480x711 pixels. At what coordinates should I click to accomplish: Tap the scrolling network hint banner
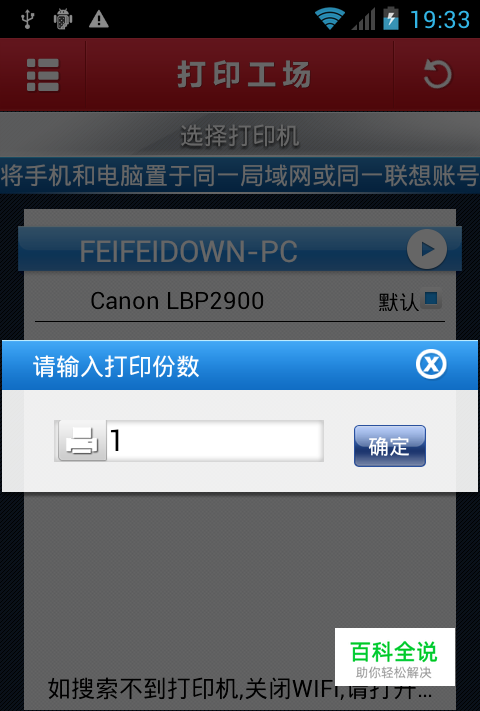point(240,175)
